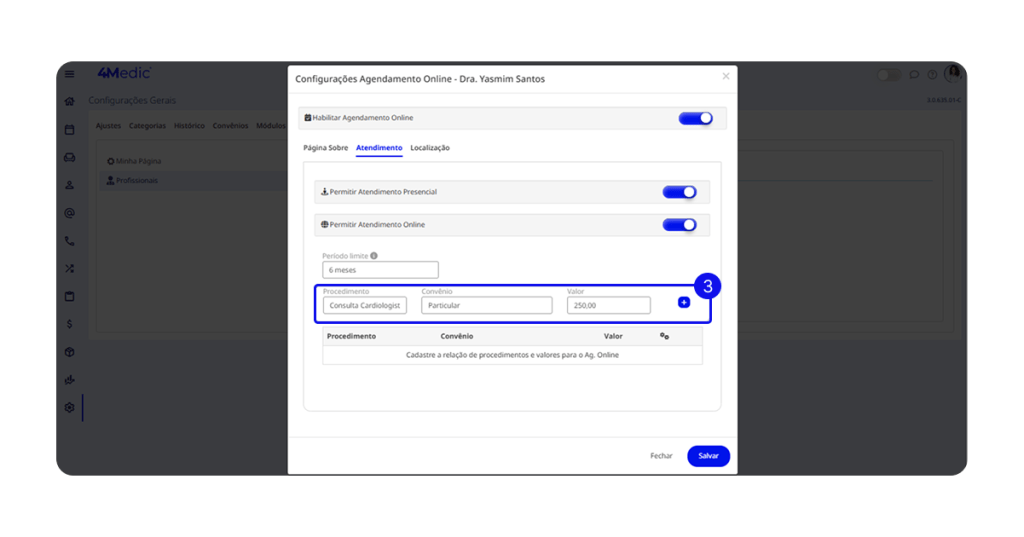Turn off Permitir Atendimento Online switch
This screenshot has height=537, width=1024.
(x=679, y=225)
